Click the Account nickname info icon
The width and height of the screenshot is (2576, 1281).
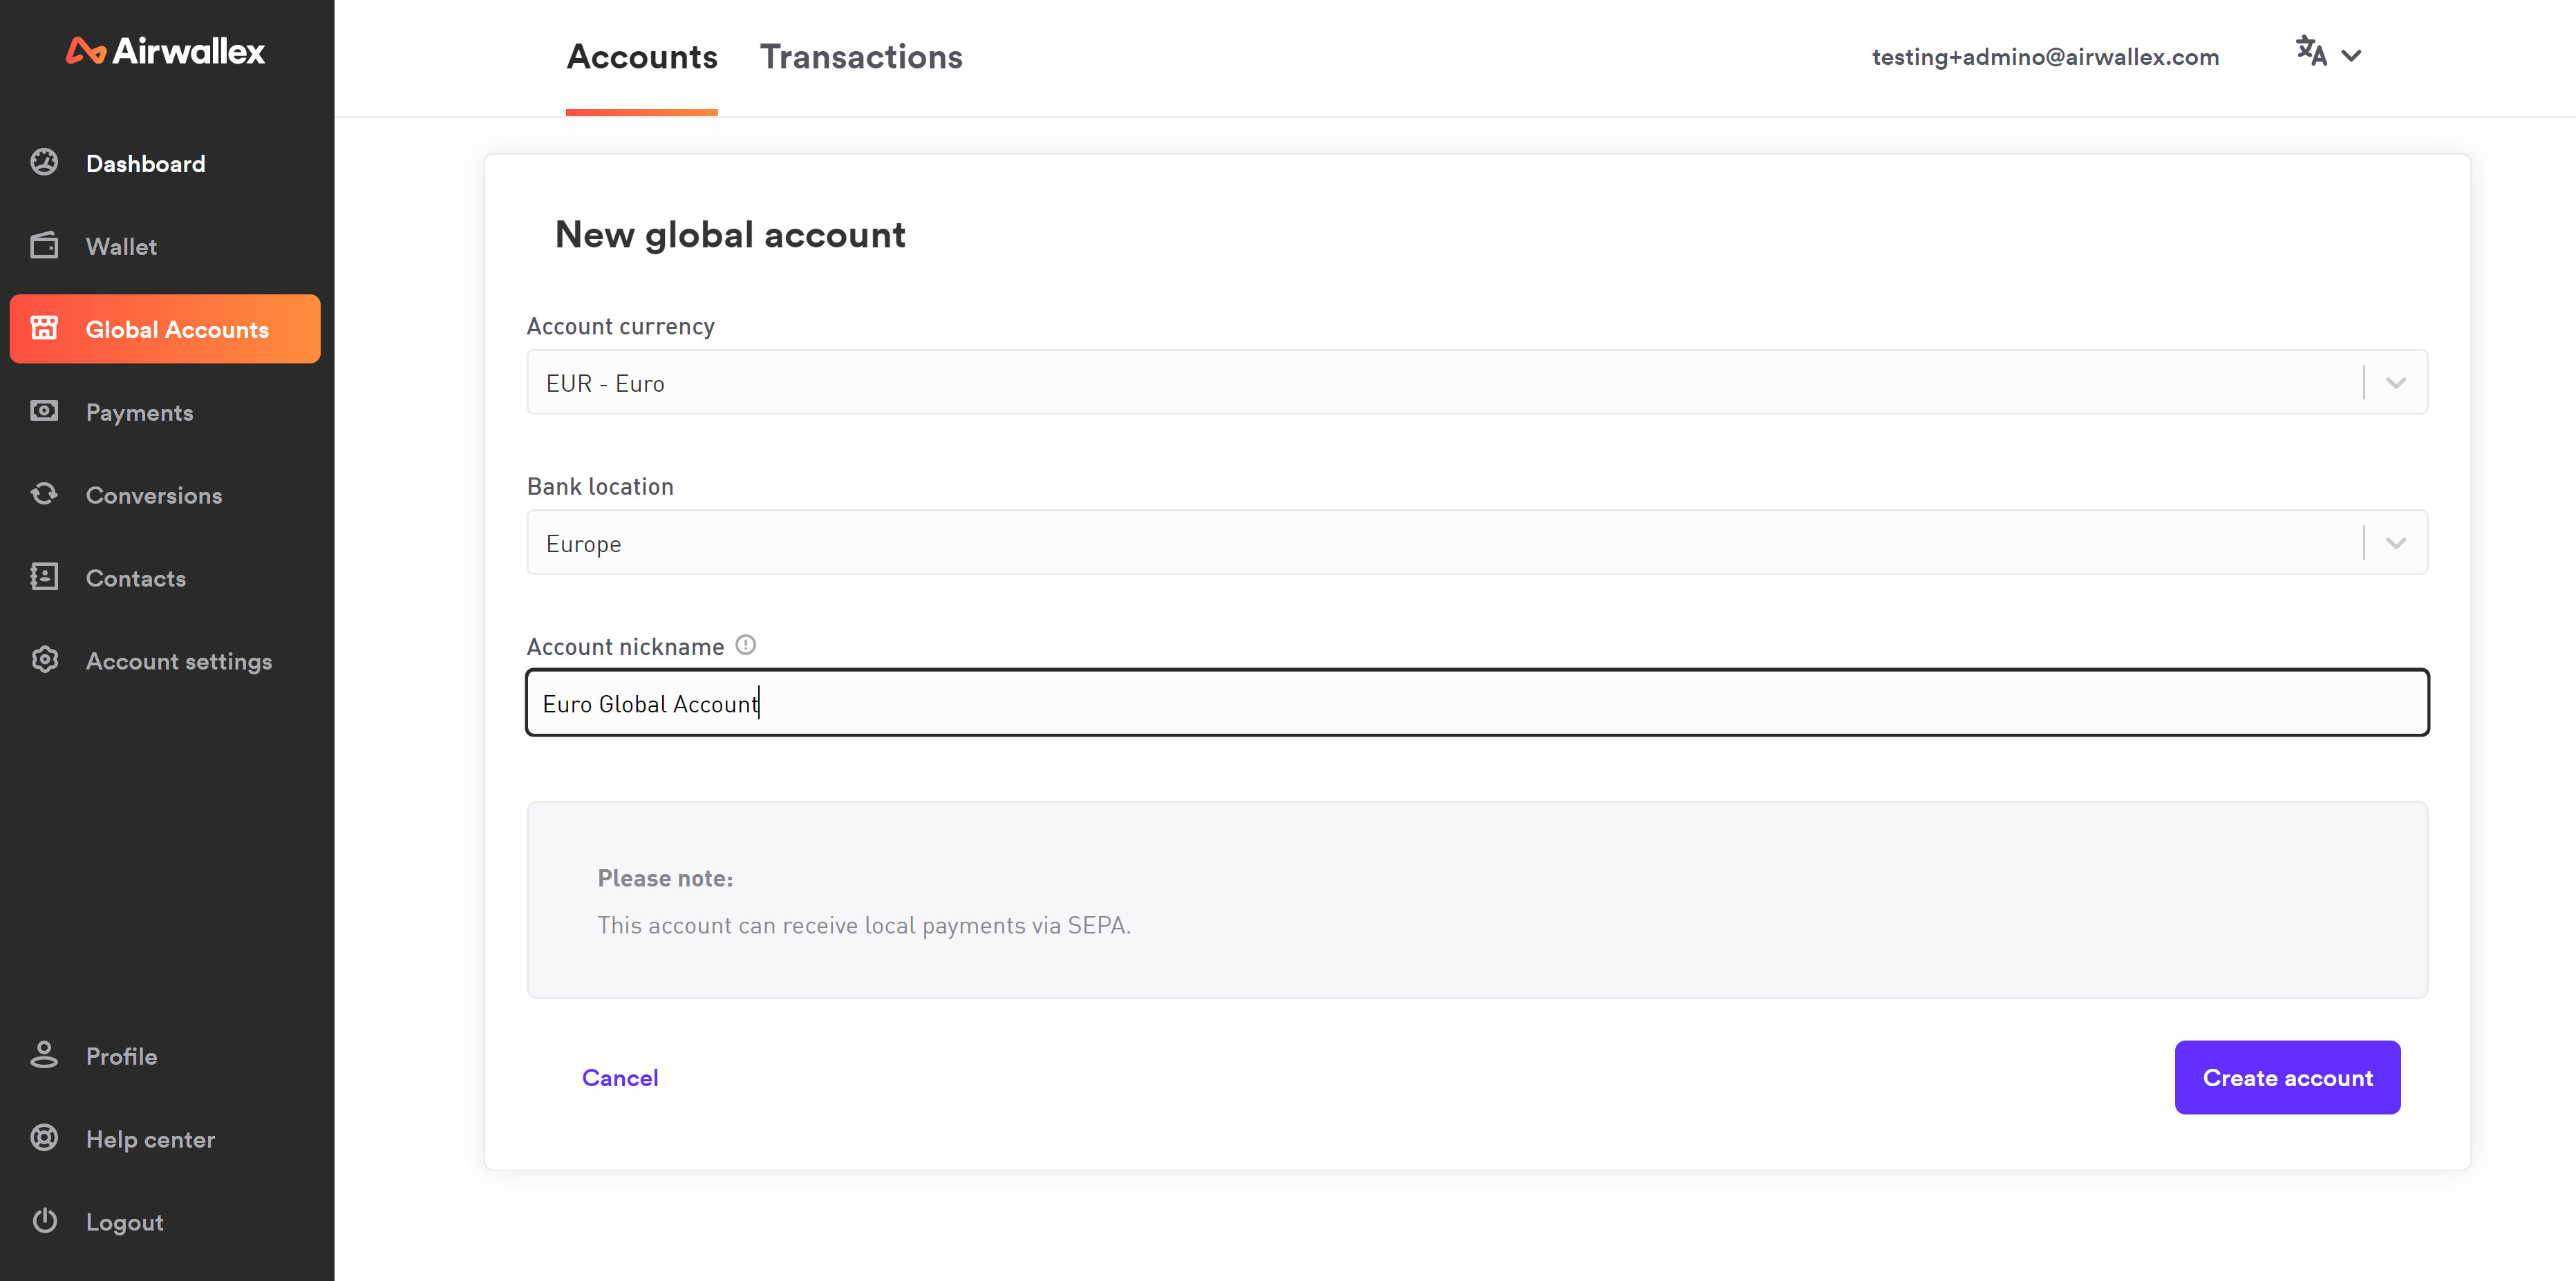point(745,645)
